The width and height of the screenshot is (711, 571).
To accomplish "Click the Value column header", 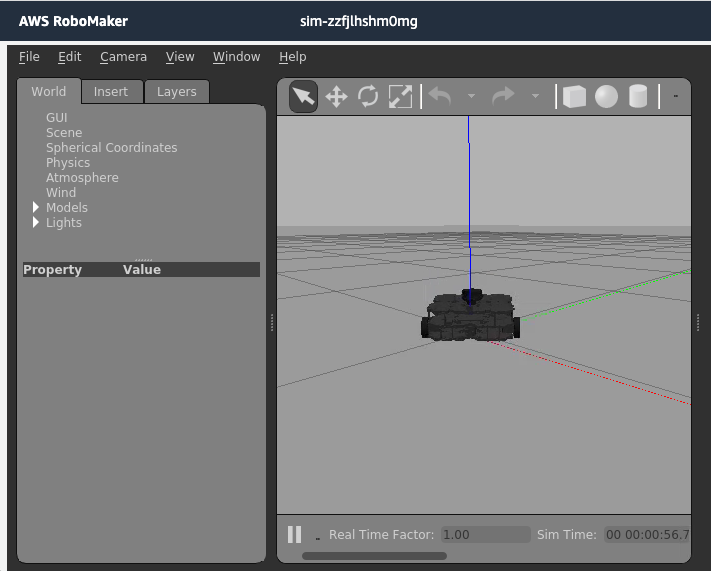I will tap(142, 269).
